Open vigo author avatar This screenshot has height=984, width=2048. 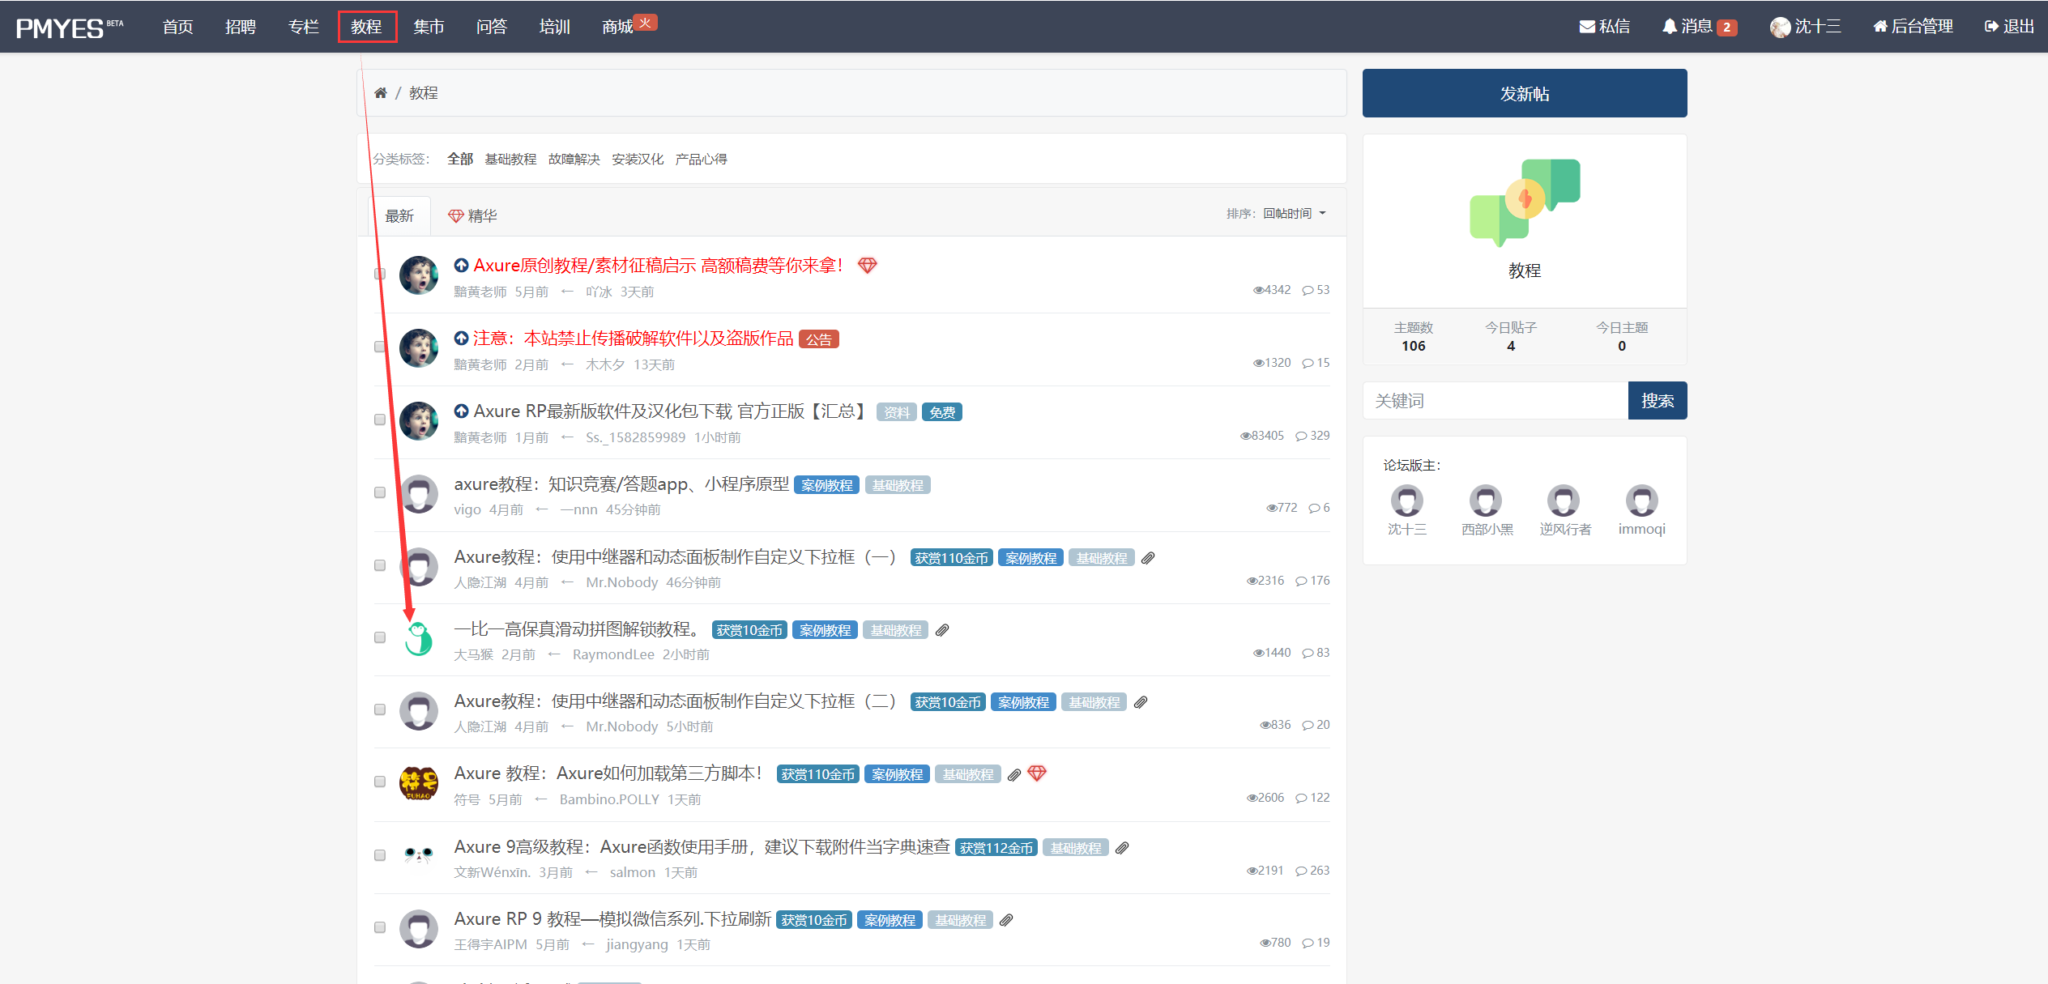tap(419, 493)
